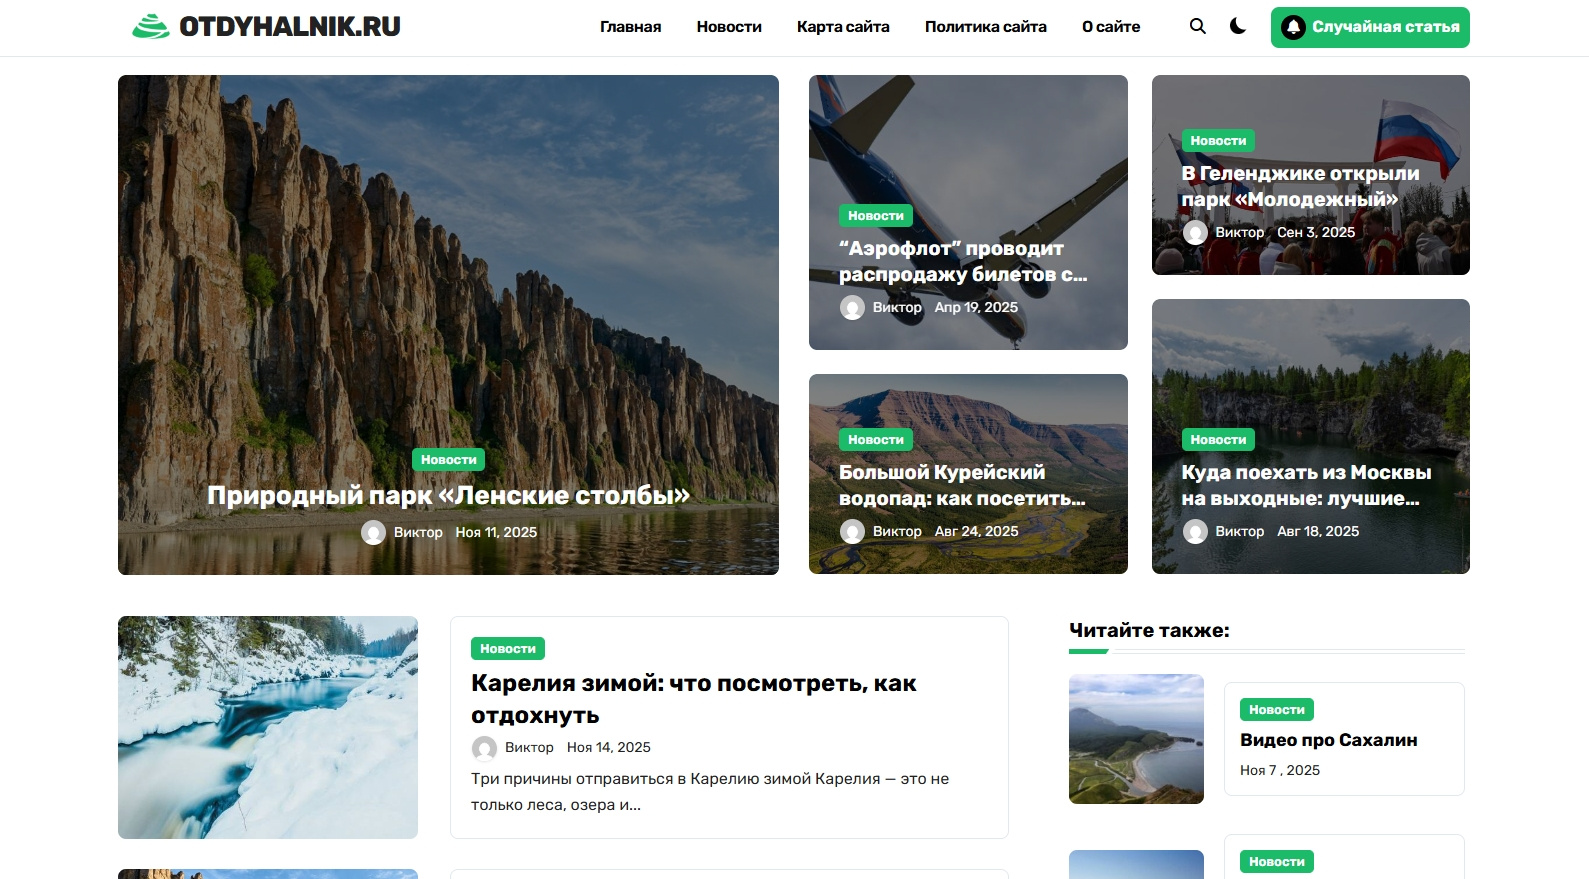Open the Видео про Сахалин article

1329,740
